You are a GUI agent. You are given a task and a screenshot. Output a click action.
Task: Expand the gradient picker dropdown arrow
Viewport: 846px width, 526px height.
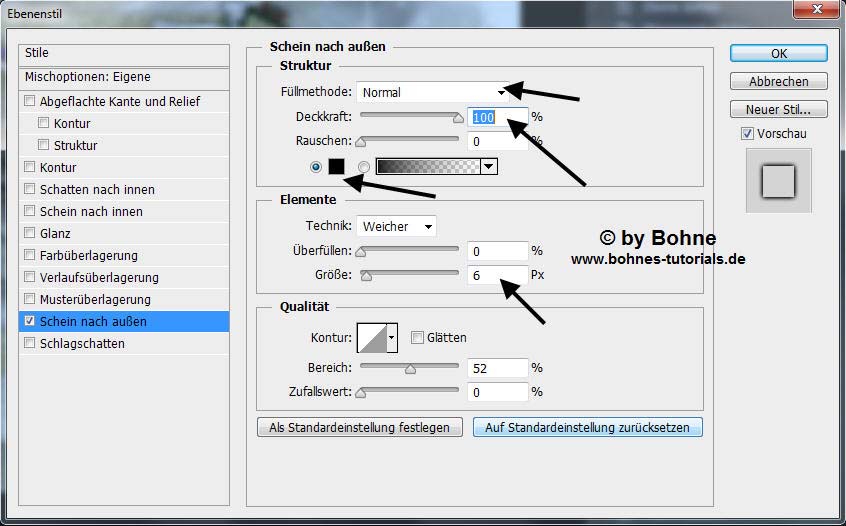(489, 167)
